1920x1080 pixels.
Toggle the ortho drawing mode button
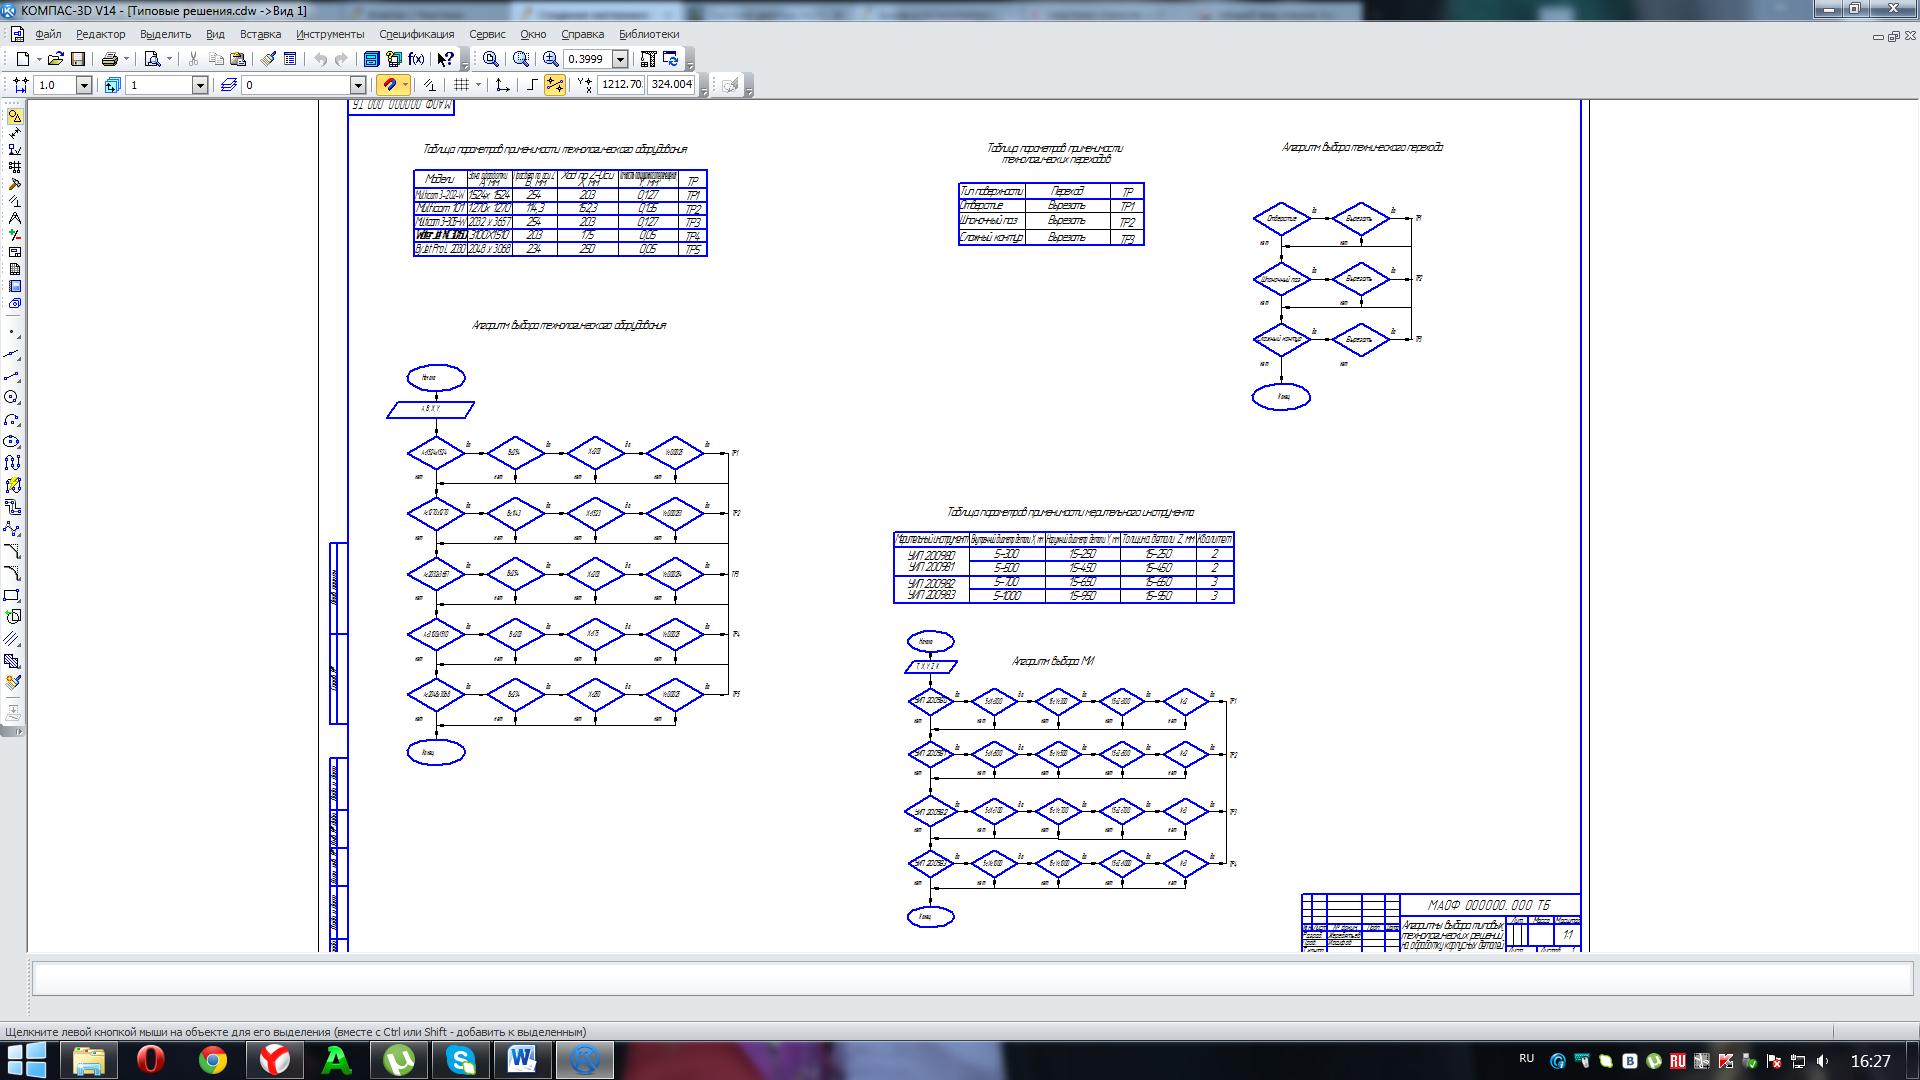click(x=532, y=85)
